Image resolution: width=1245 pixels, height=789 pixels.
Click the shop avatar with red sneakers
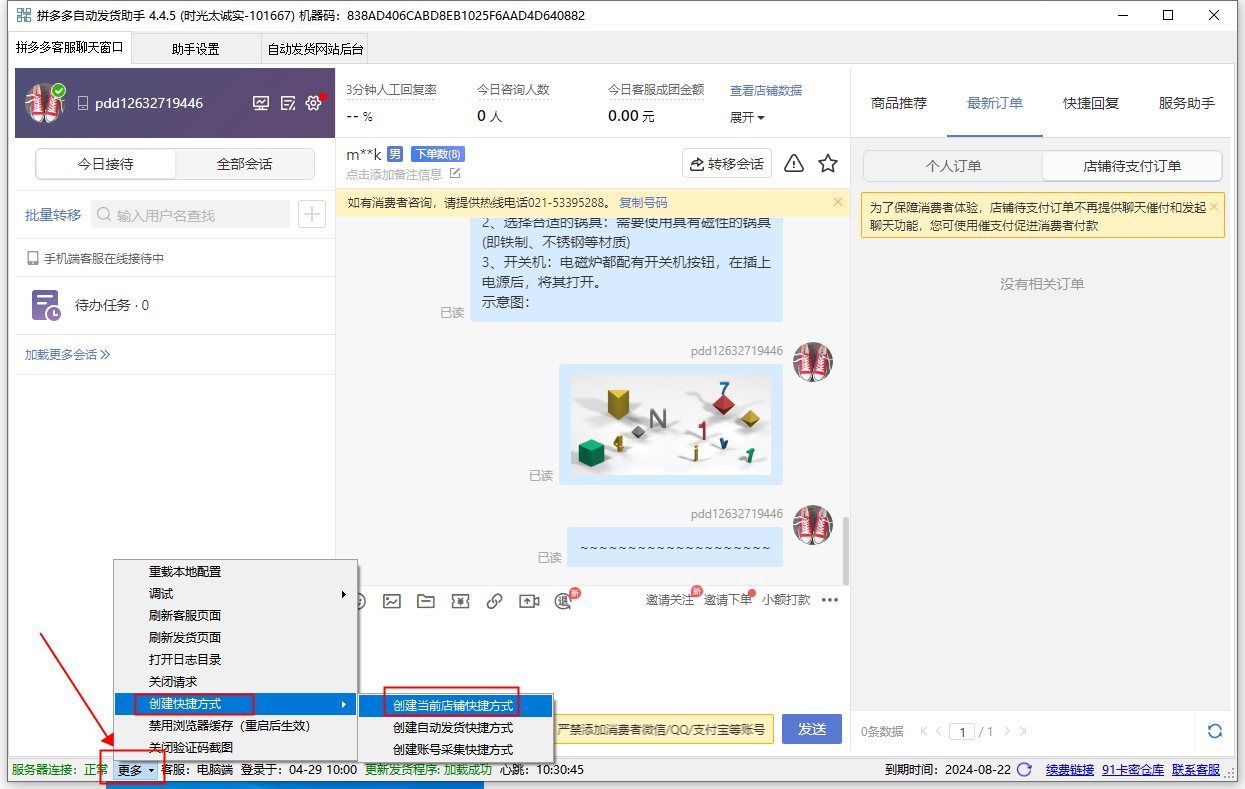44,103
